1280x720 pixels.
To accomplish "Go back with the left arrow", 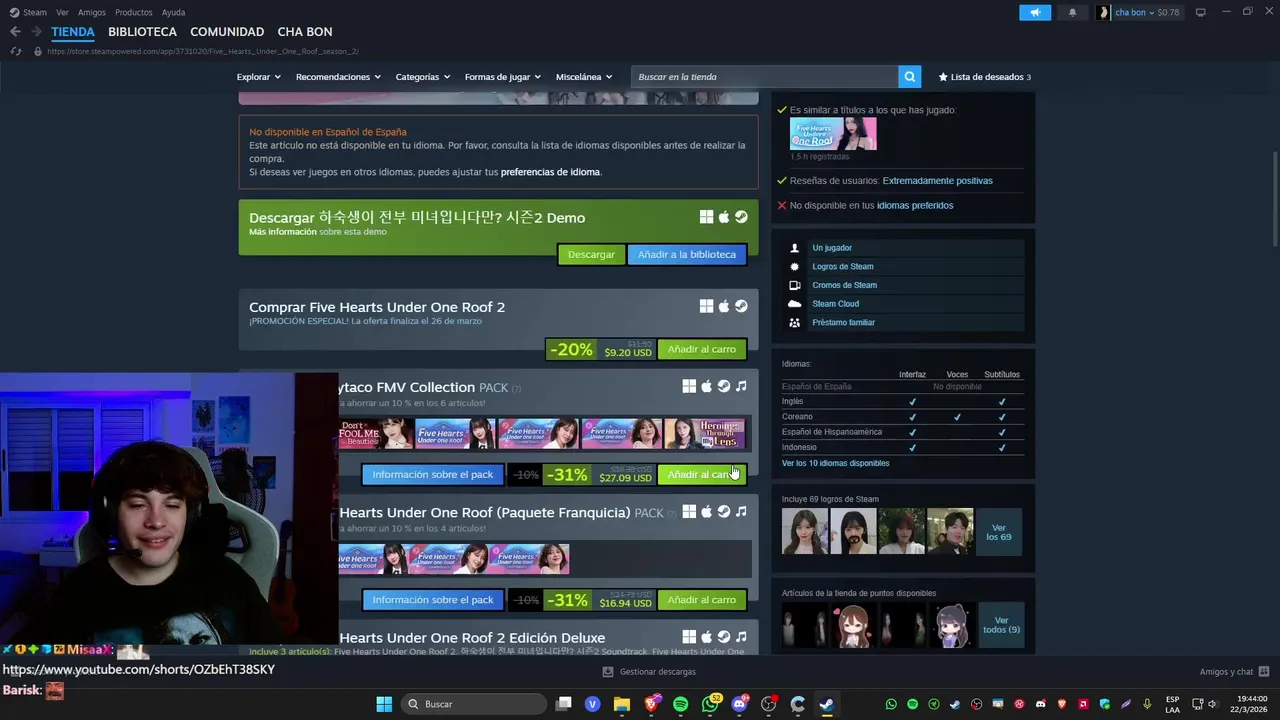I will click(15, 32).
